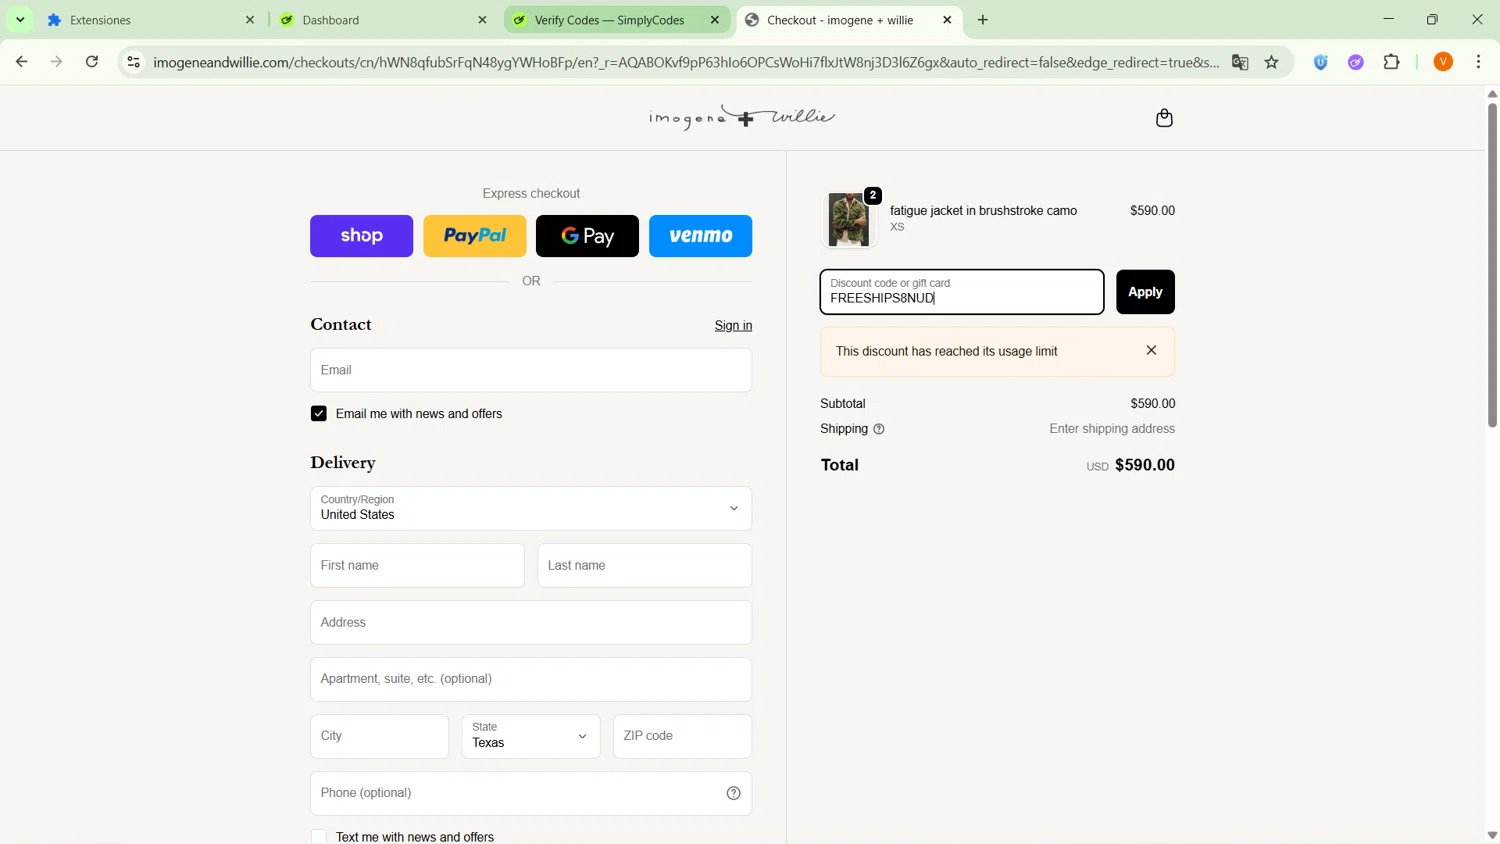This screenshot has height=844, width=1500.
Task: Click the scrollbar up arrow
Action: coord(1492,94)
